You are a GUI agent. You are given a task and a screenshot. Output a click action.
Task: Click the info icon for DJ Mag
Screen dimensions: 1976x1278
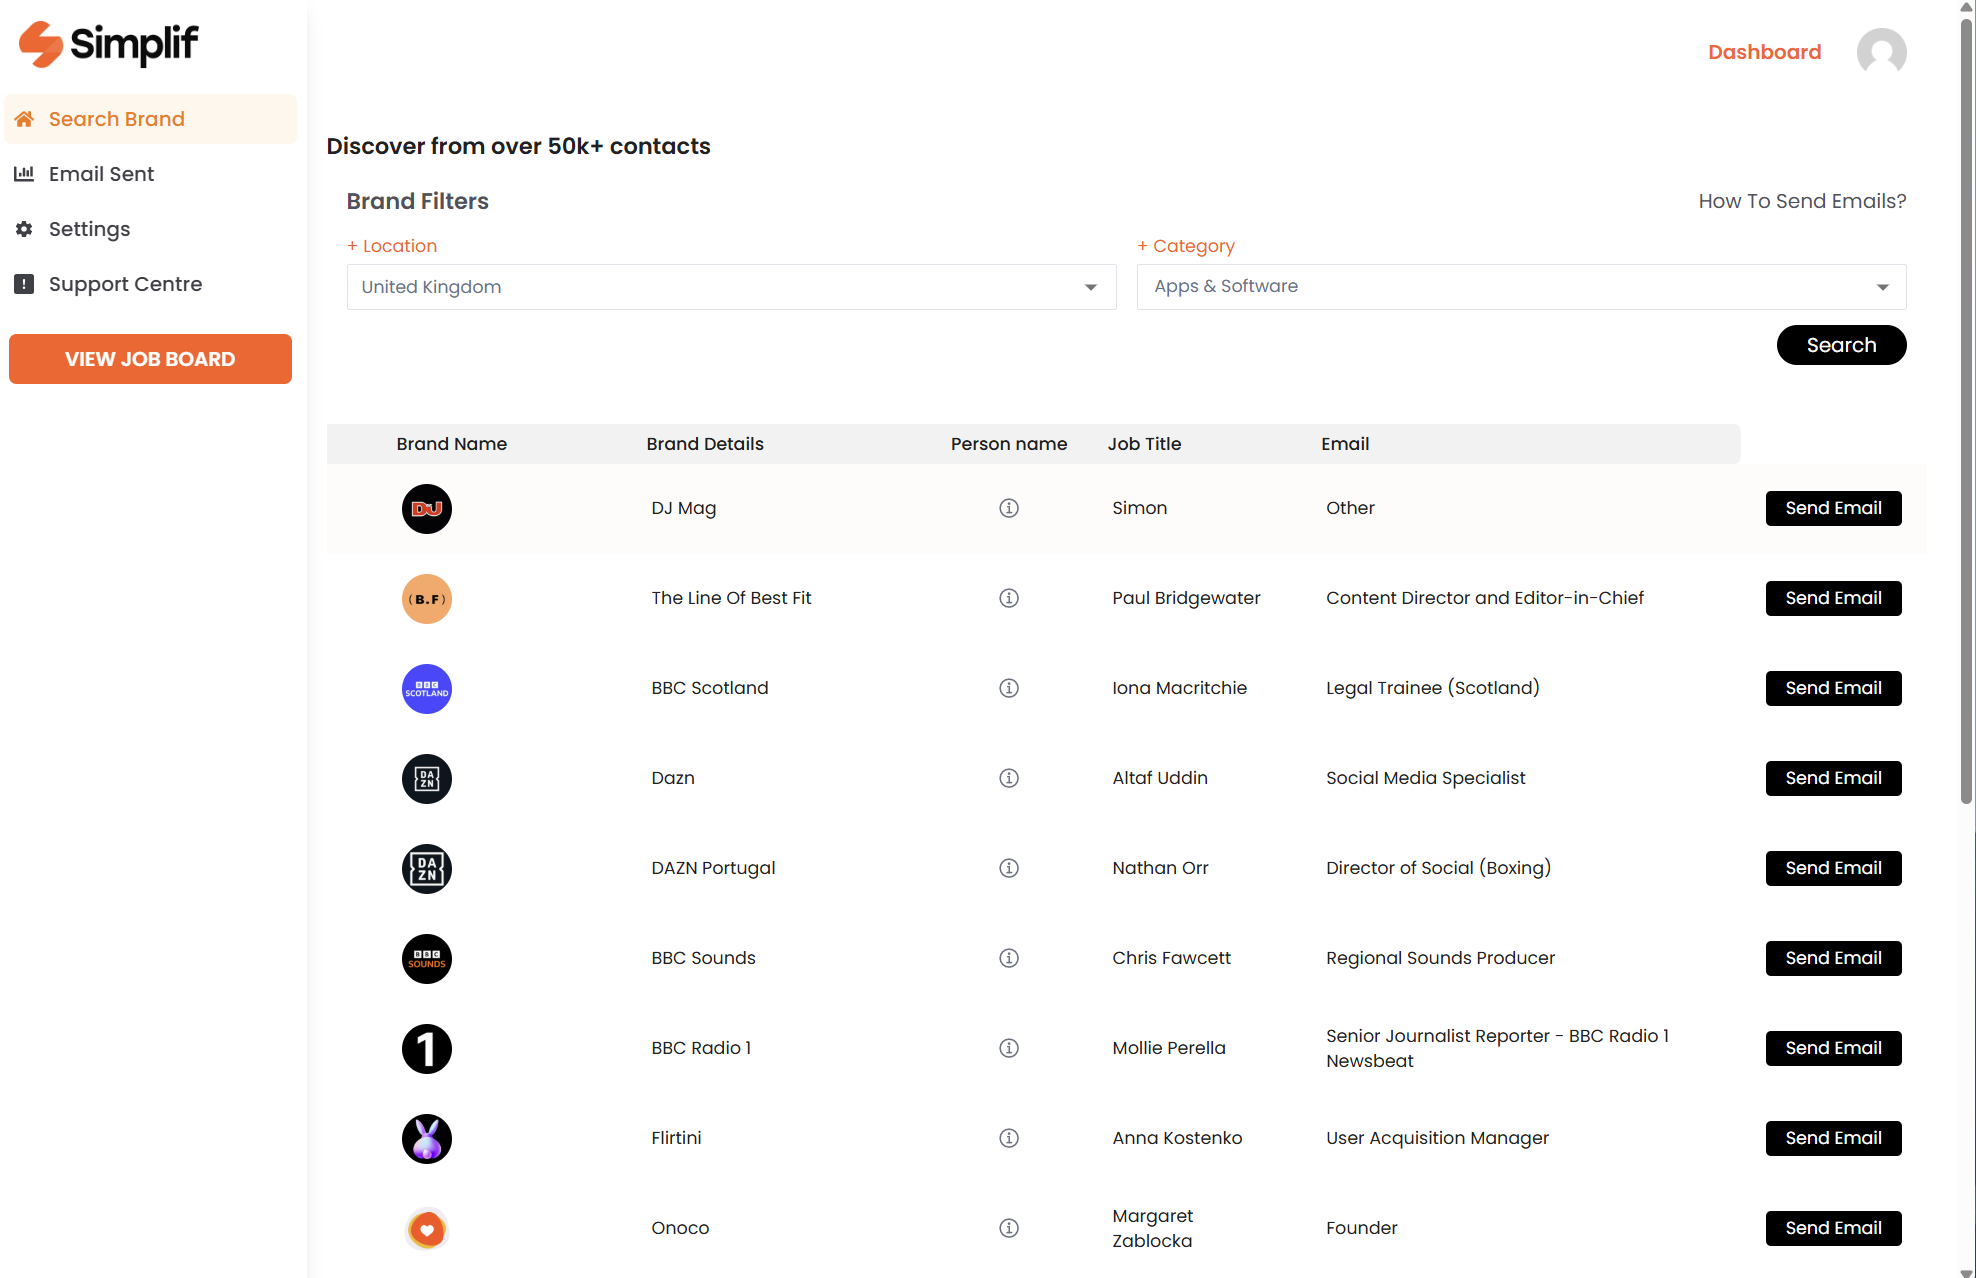pos(1008,508)
